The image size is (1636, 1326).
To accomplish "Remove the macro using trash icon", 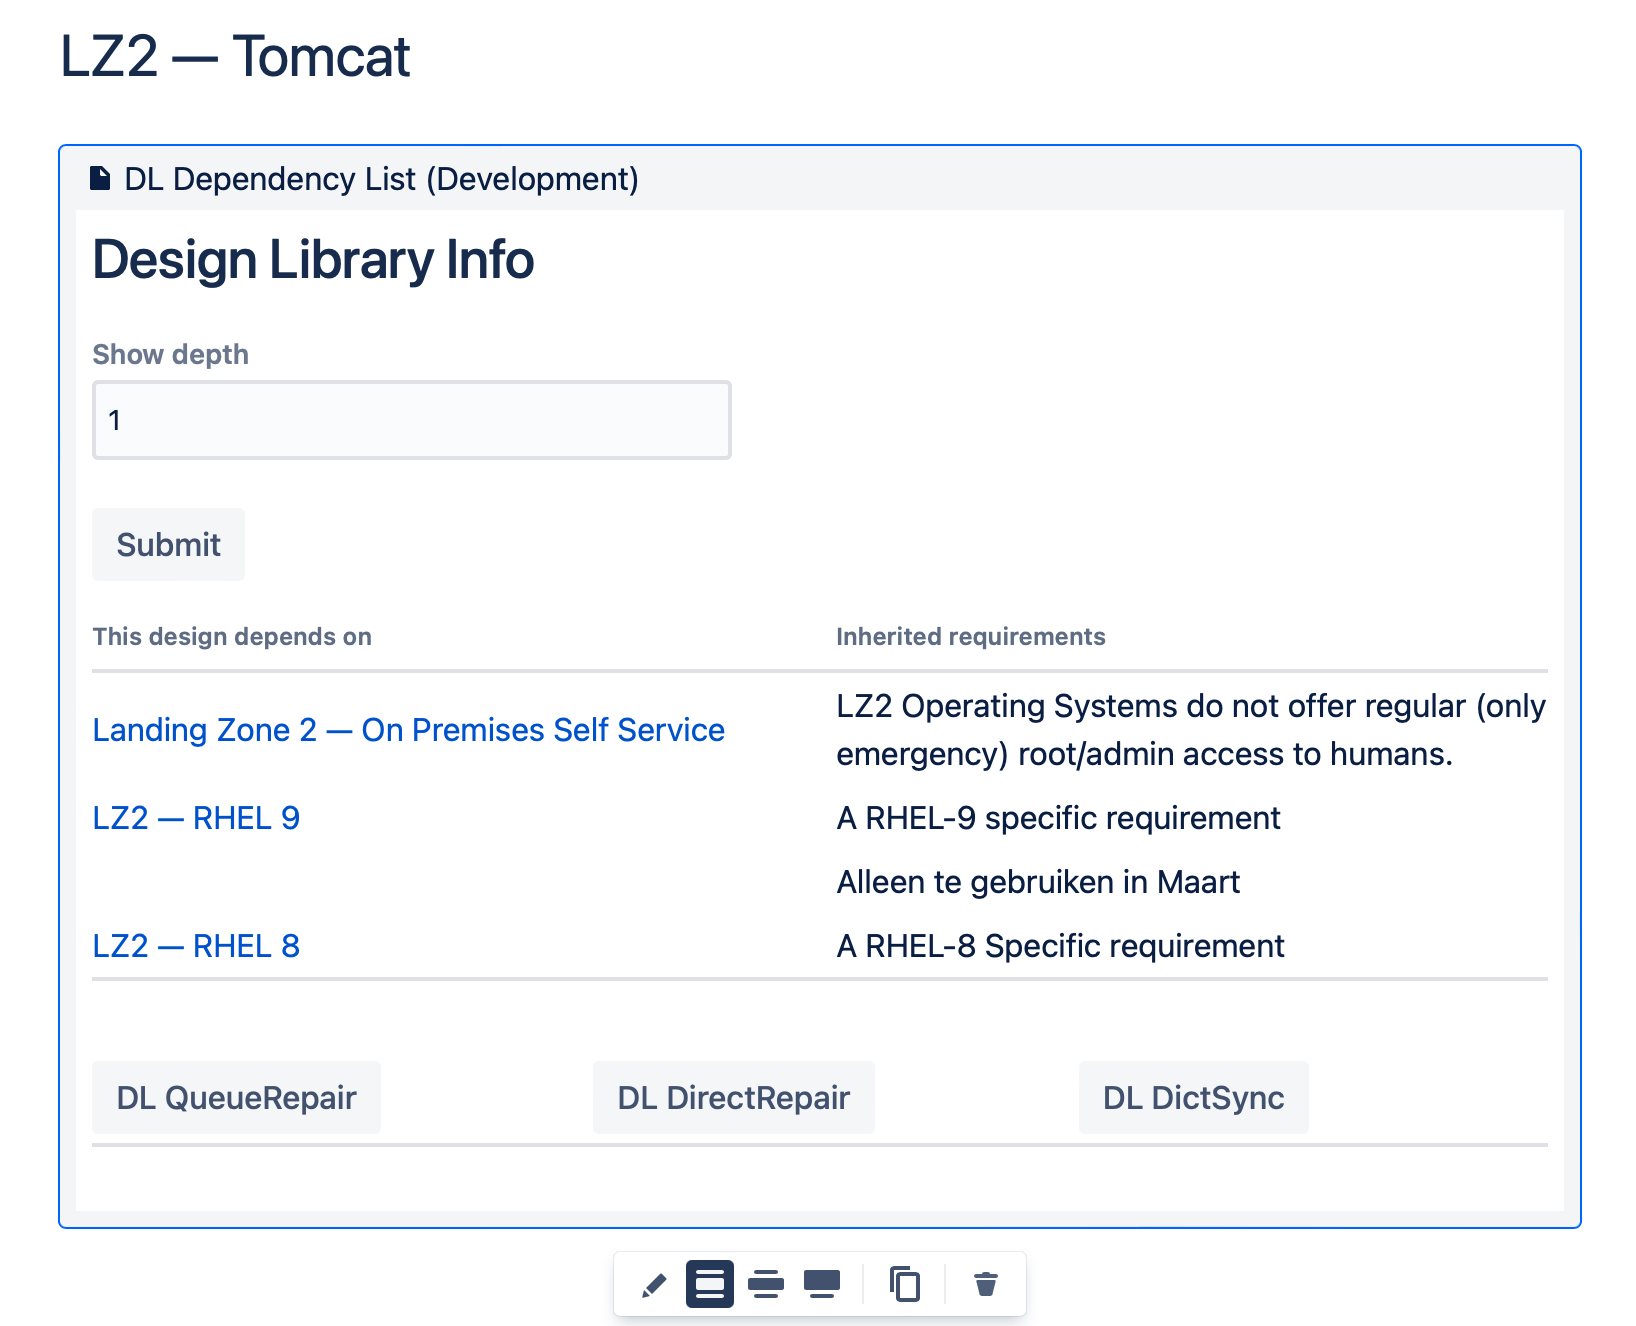I will coord(986,1285).
